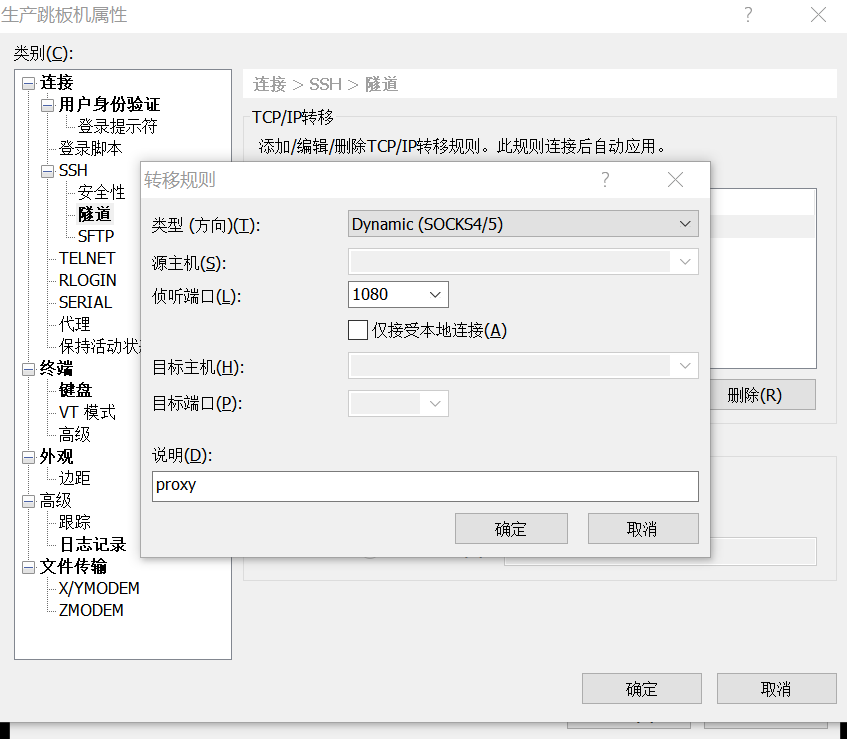Select the 键盘 tree item
The width and height of the screenshot is (847, 739).
[75, 390]
